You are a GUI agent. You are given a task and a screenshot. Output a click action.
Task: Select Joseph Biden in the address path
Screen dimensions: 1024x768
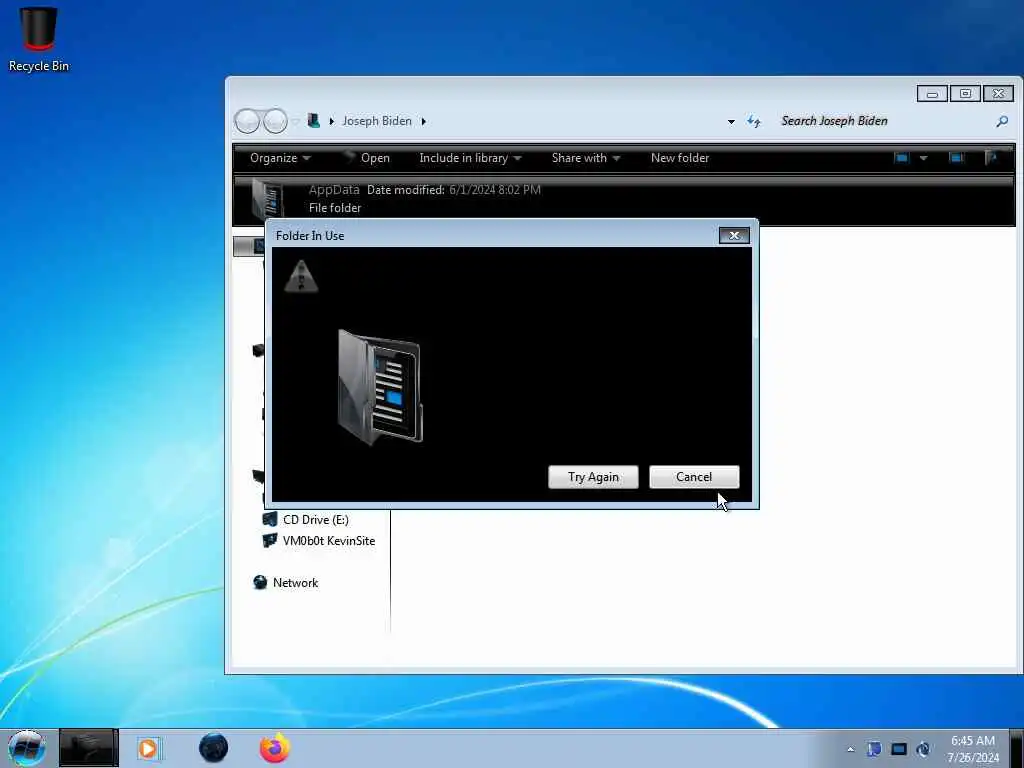377,121
